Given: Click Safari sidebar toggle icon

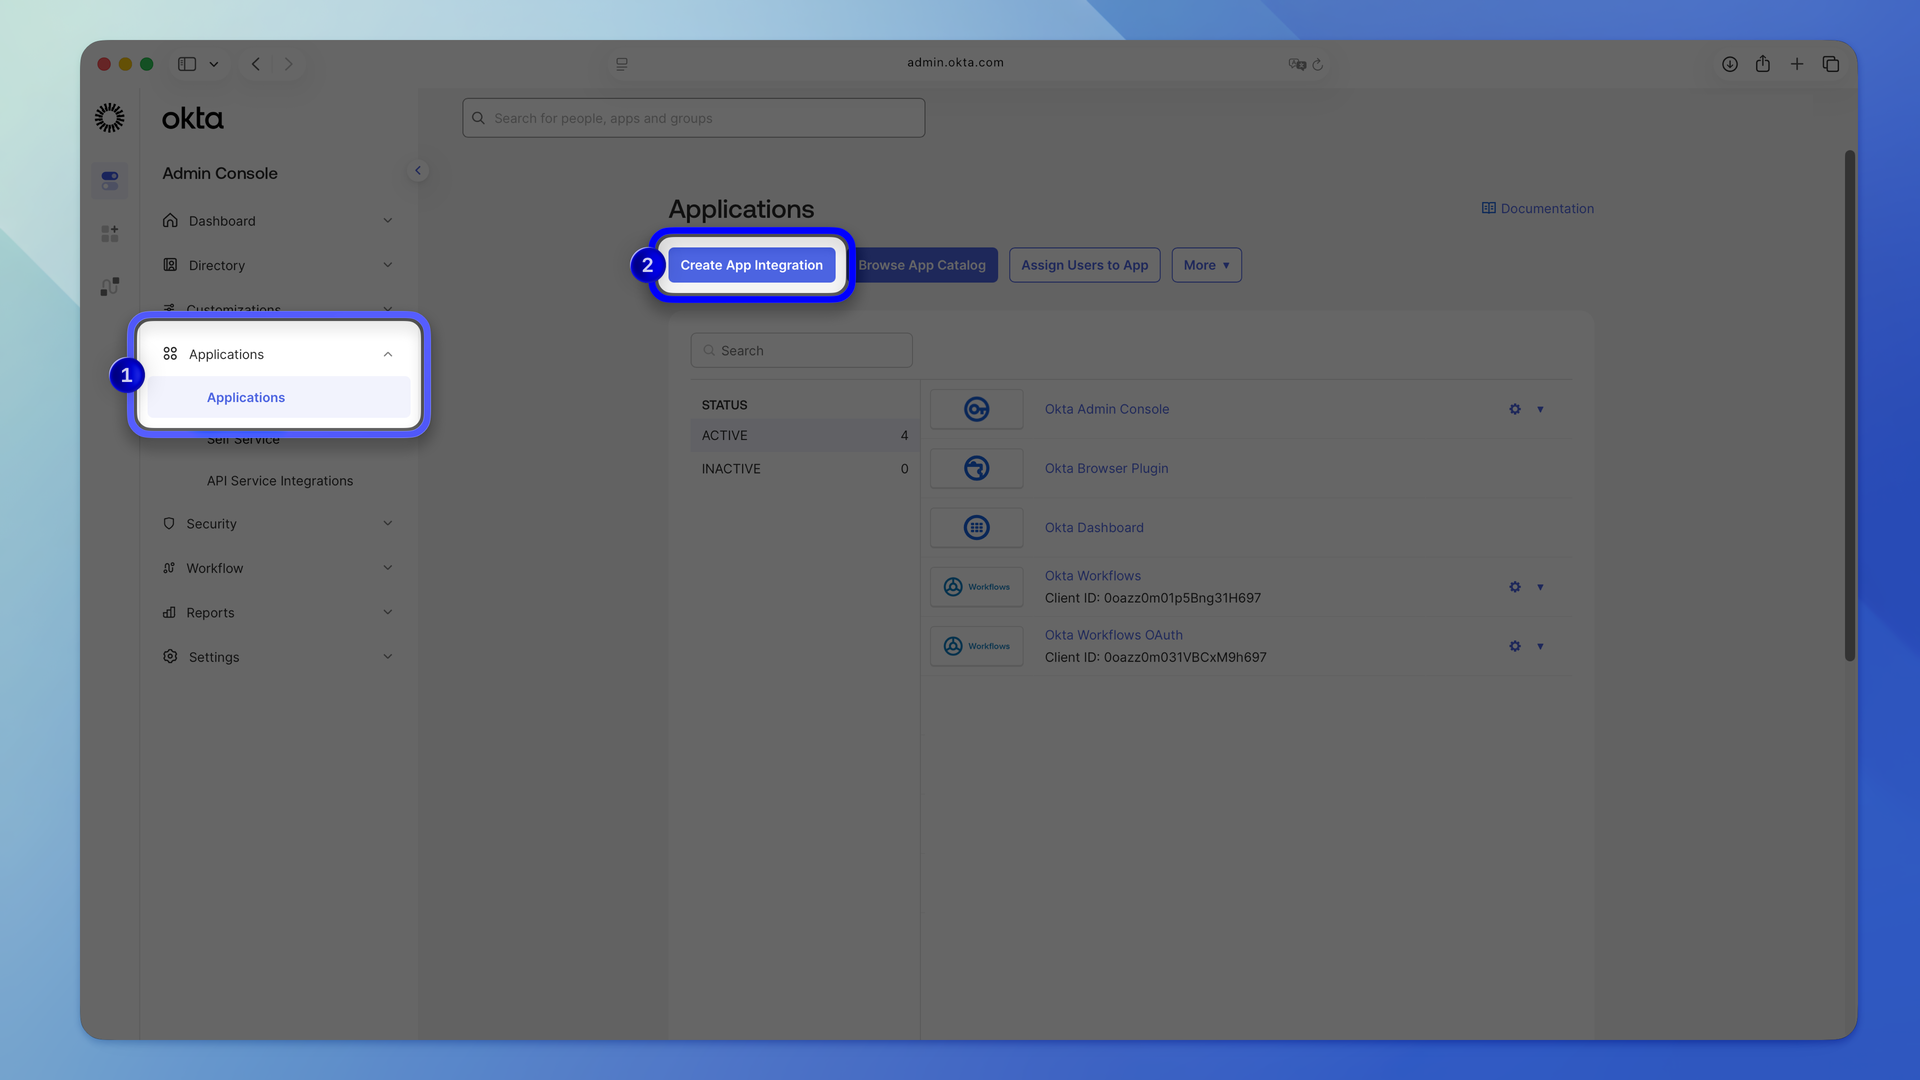Looking at the screenshot, I should (187, 64).
